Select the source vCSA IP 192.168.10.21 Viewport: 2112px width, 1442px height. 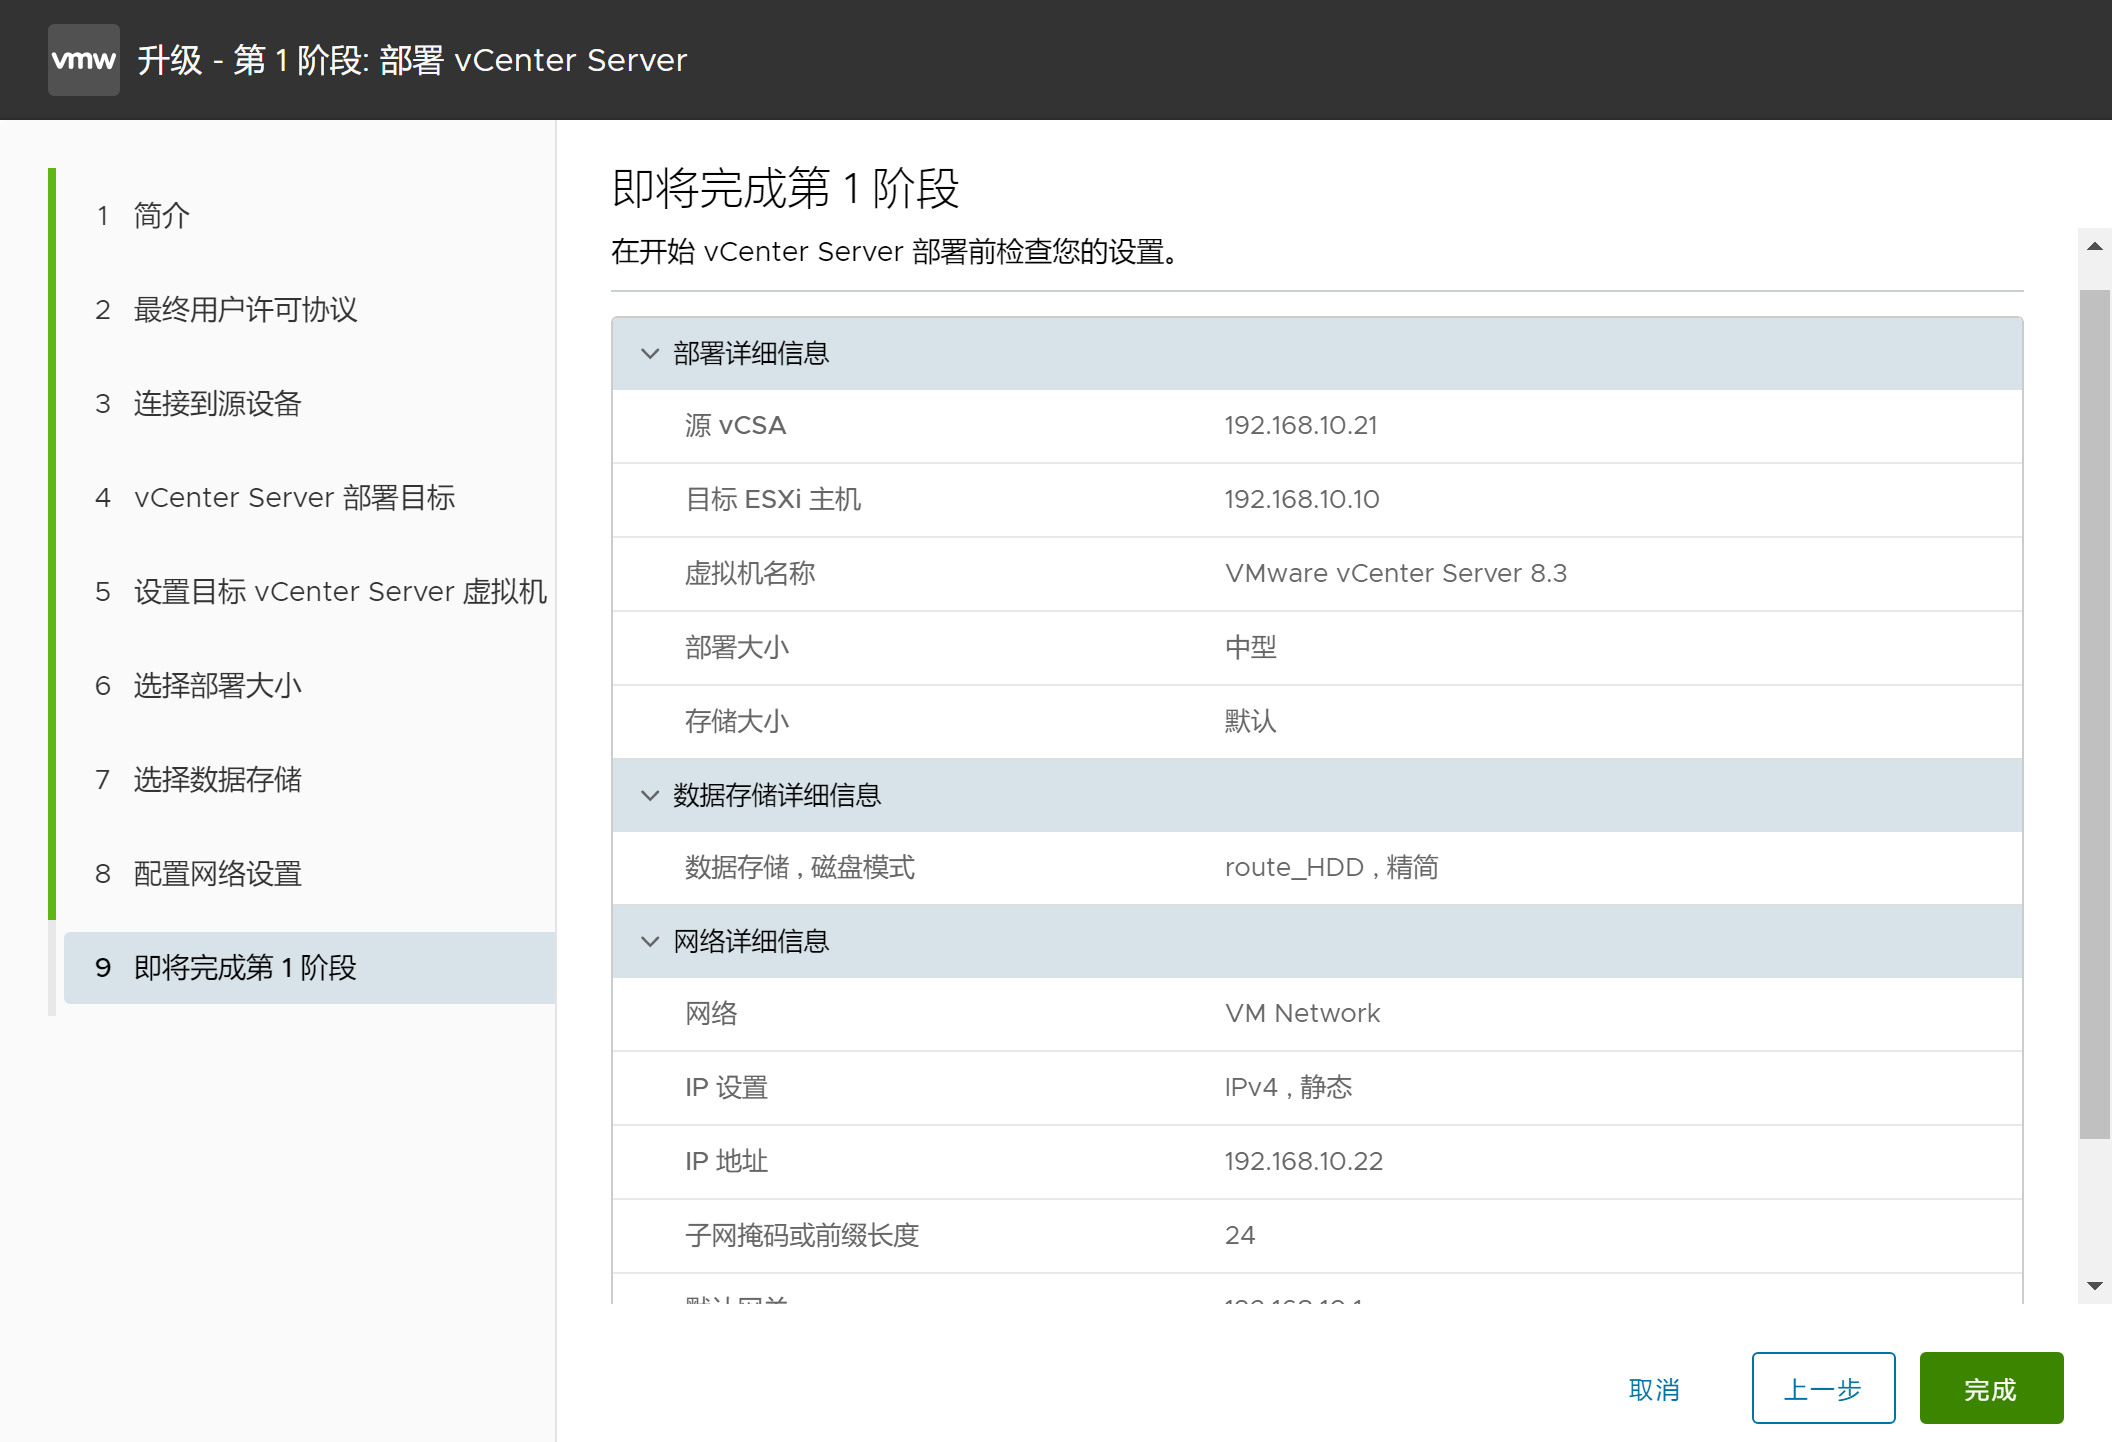pyautogui.click(x=1301, y=426)
